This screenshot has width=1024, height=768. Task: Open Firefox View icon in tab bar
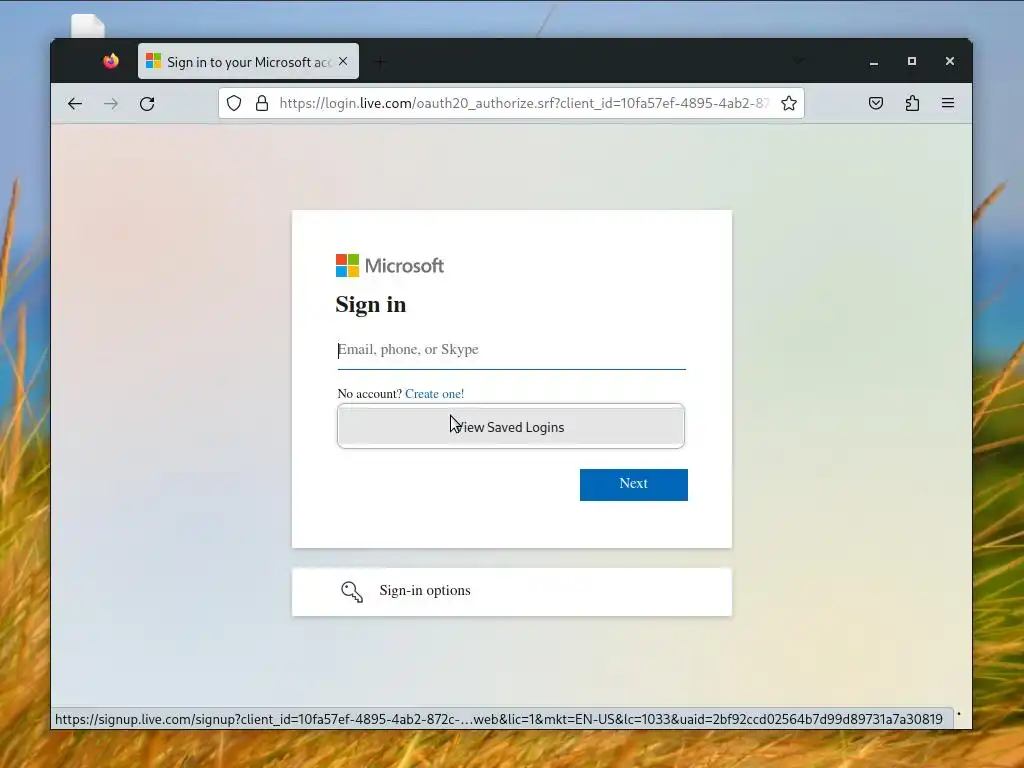(111, 61)
